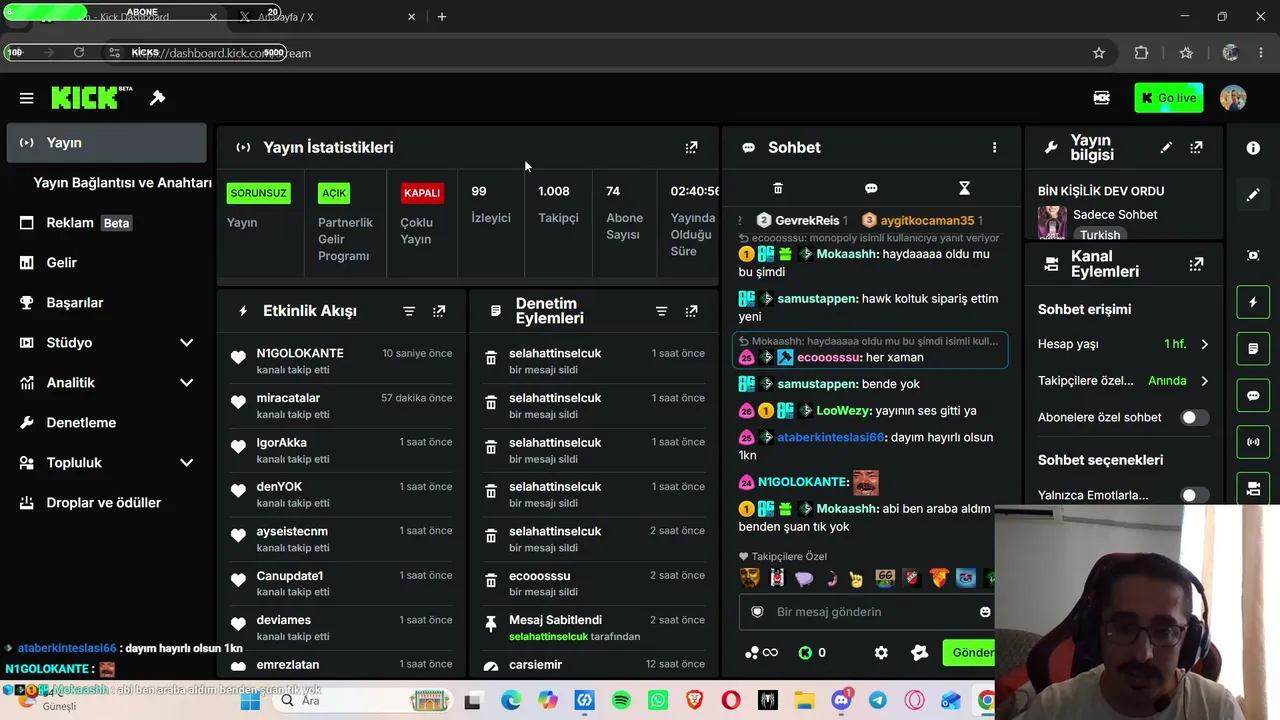Click the browser address bar
Image resolution: width=1280 pixels, height=720 pixels.
click(600, 53)
